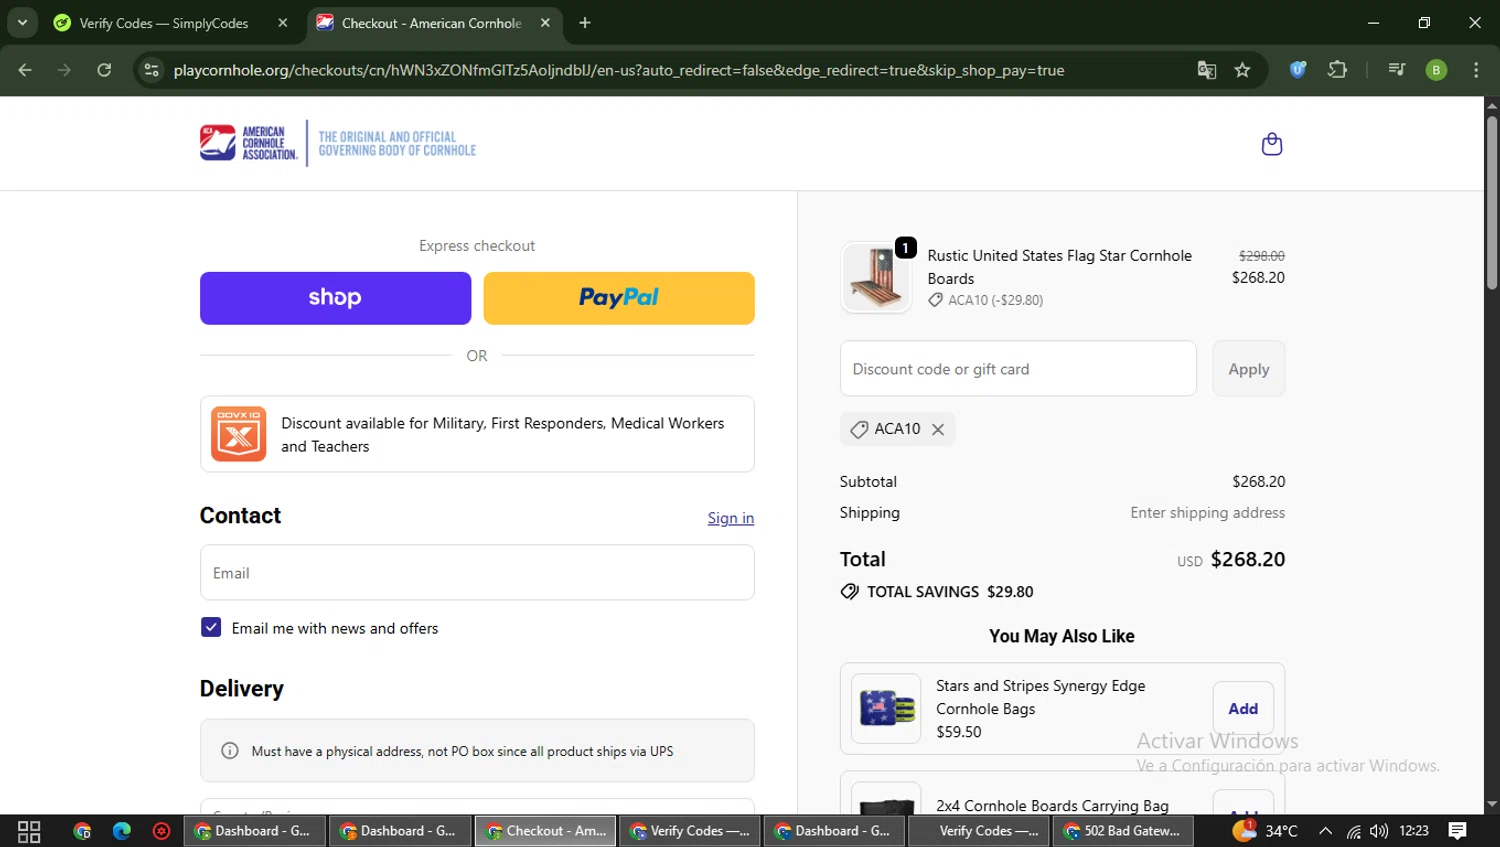
Task: Bookmark this page with the star icon
Action: tap(1242, 70)
